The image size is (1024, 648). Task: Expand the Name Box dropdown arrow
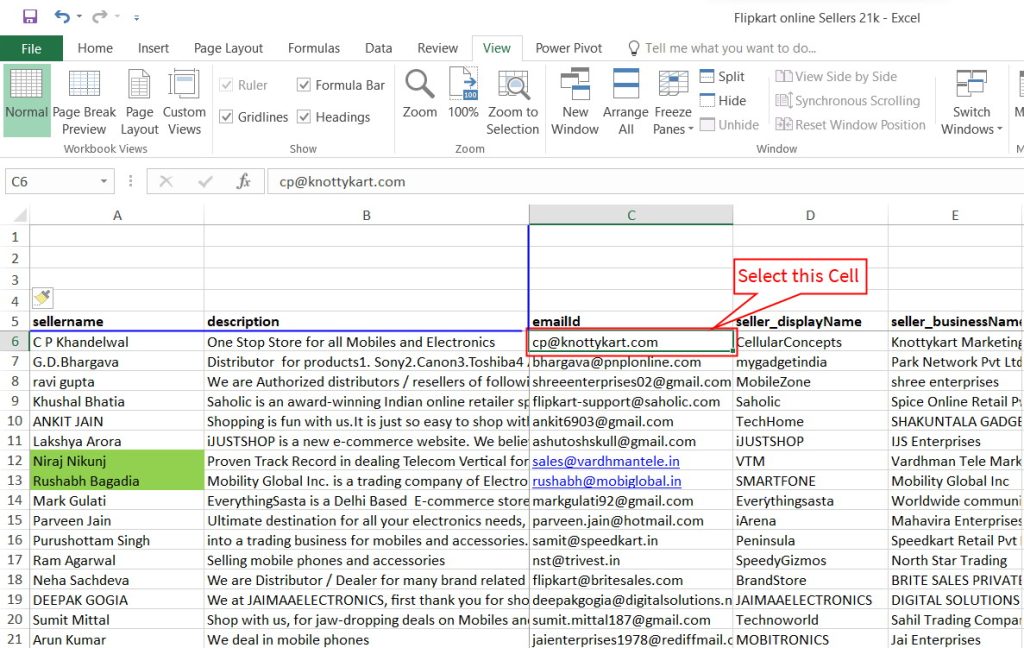click(104, 182)
